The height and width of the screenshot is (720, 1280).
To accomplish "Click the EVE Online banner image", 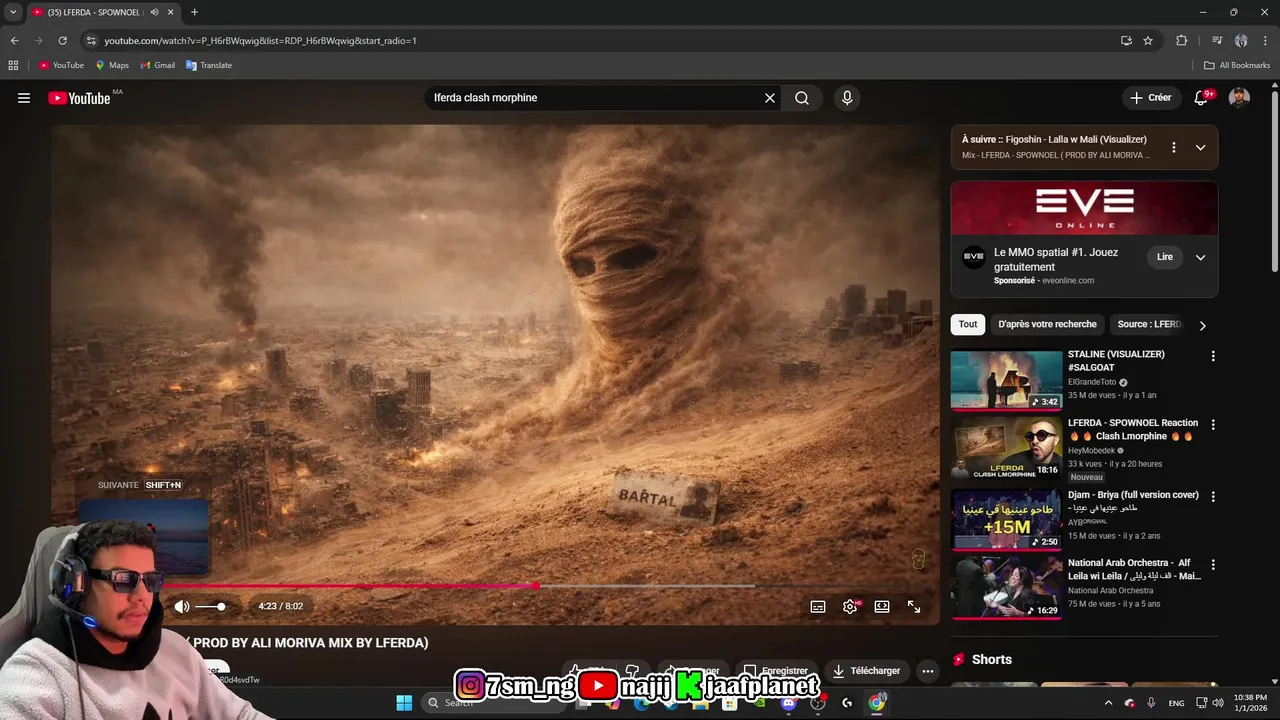I will pos(1084,208).
